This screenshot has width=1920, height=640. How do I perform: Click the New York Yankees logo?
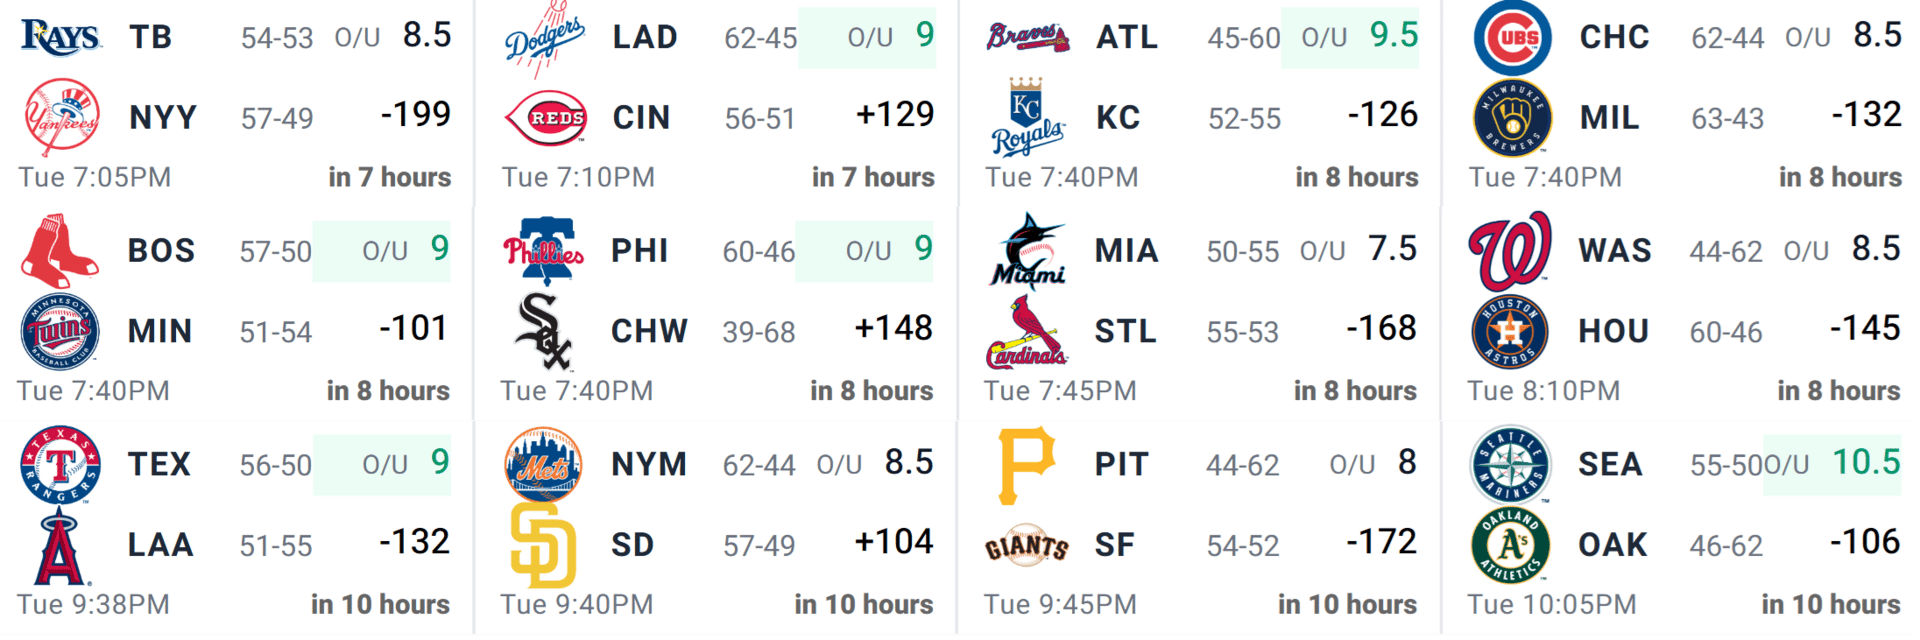coord(61,118)
